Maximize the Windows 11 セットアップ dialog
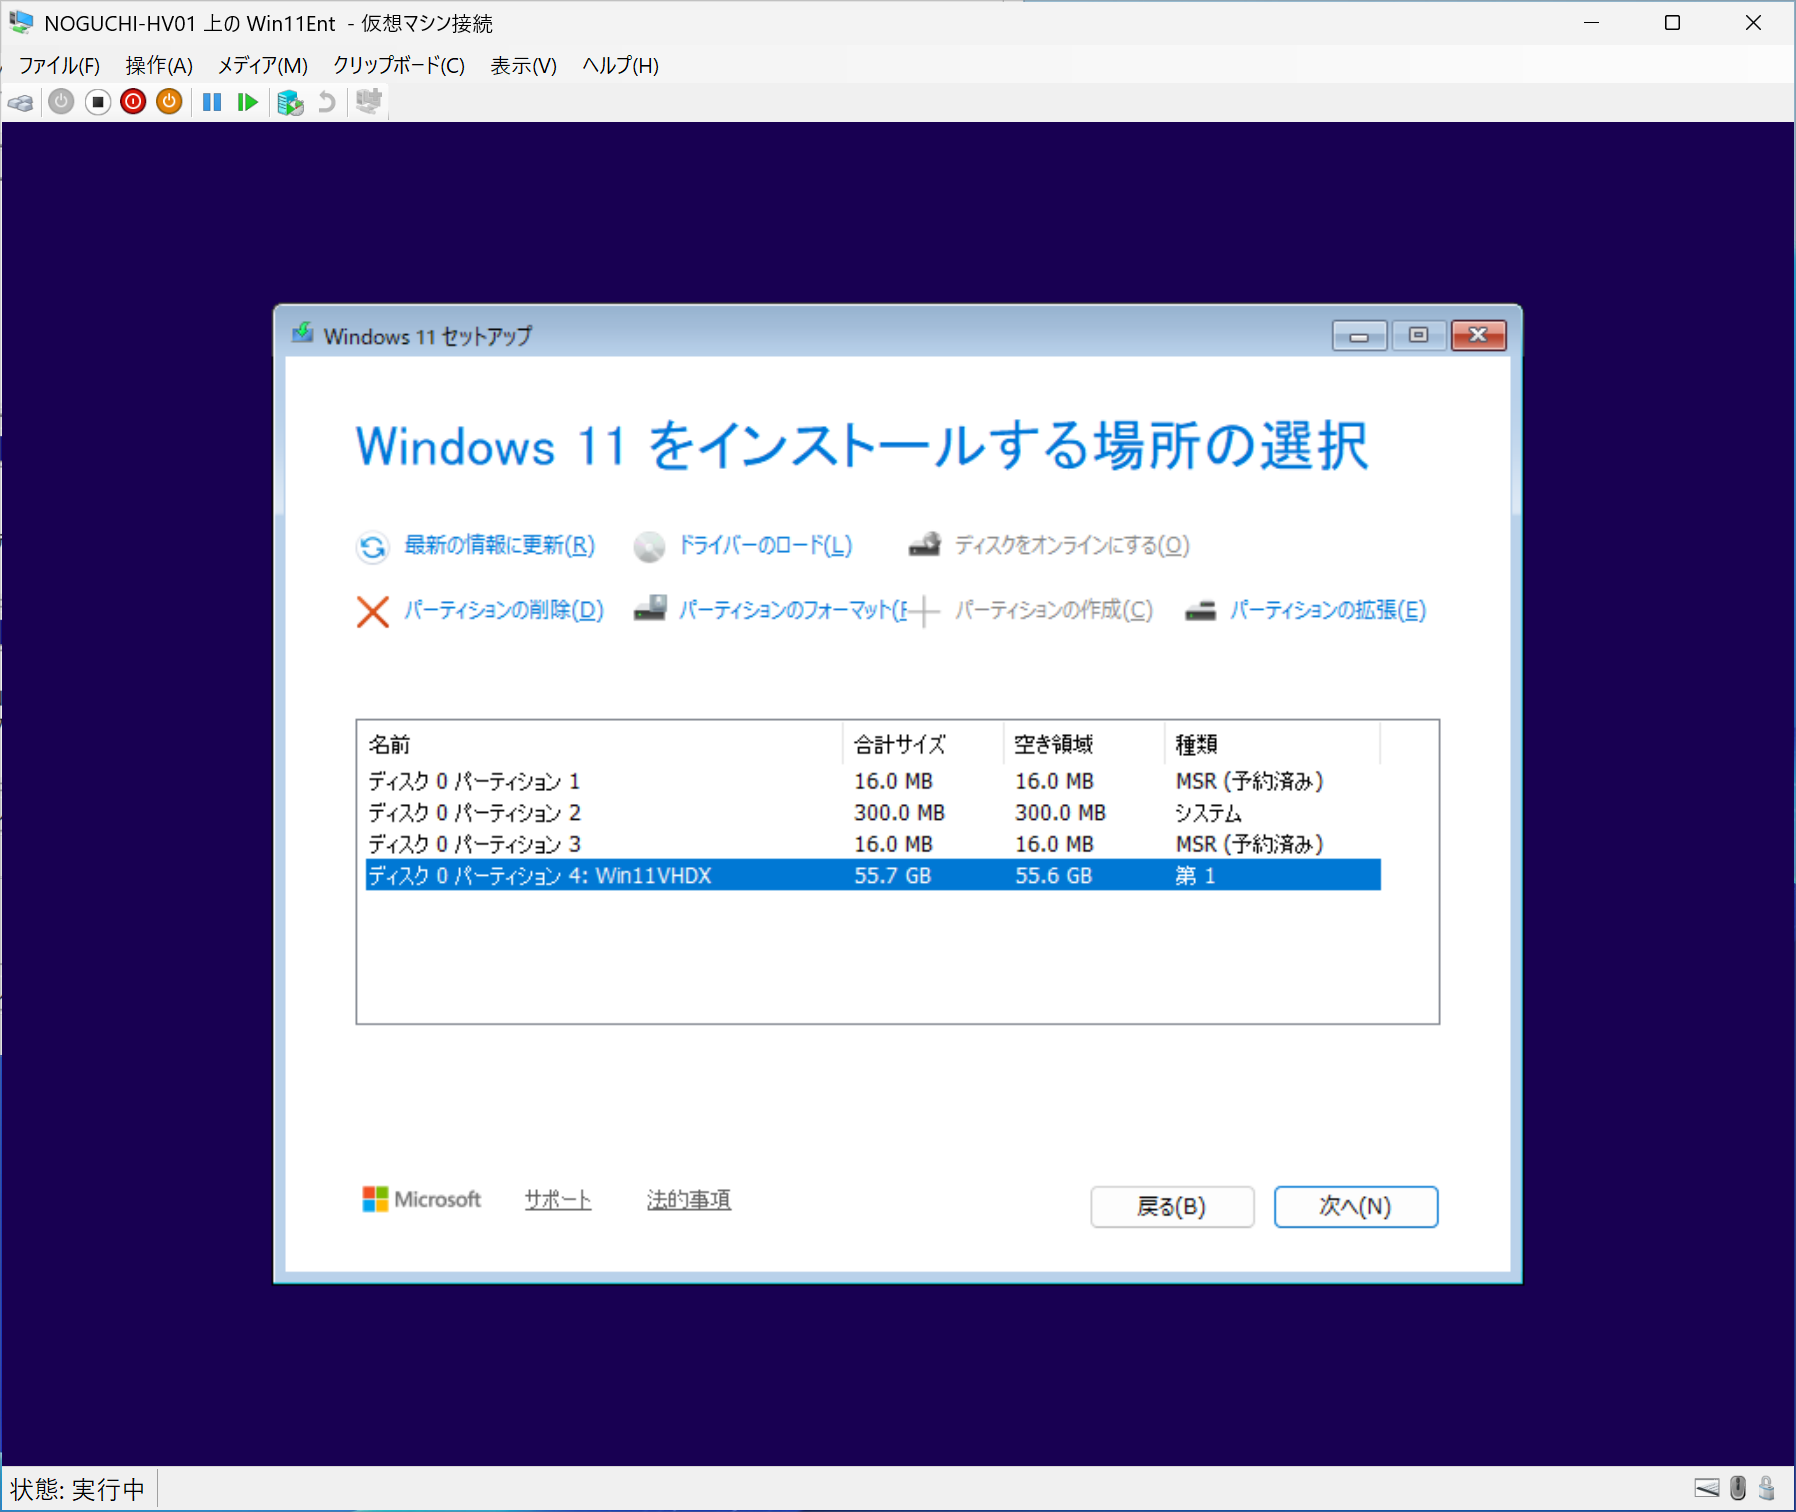The height and width of the screenshot is (1512, 1796). pyautogui.click(x=1418, y=336)
